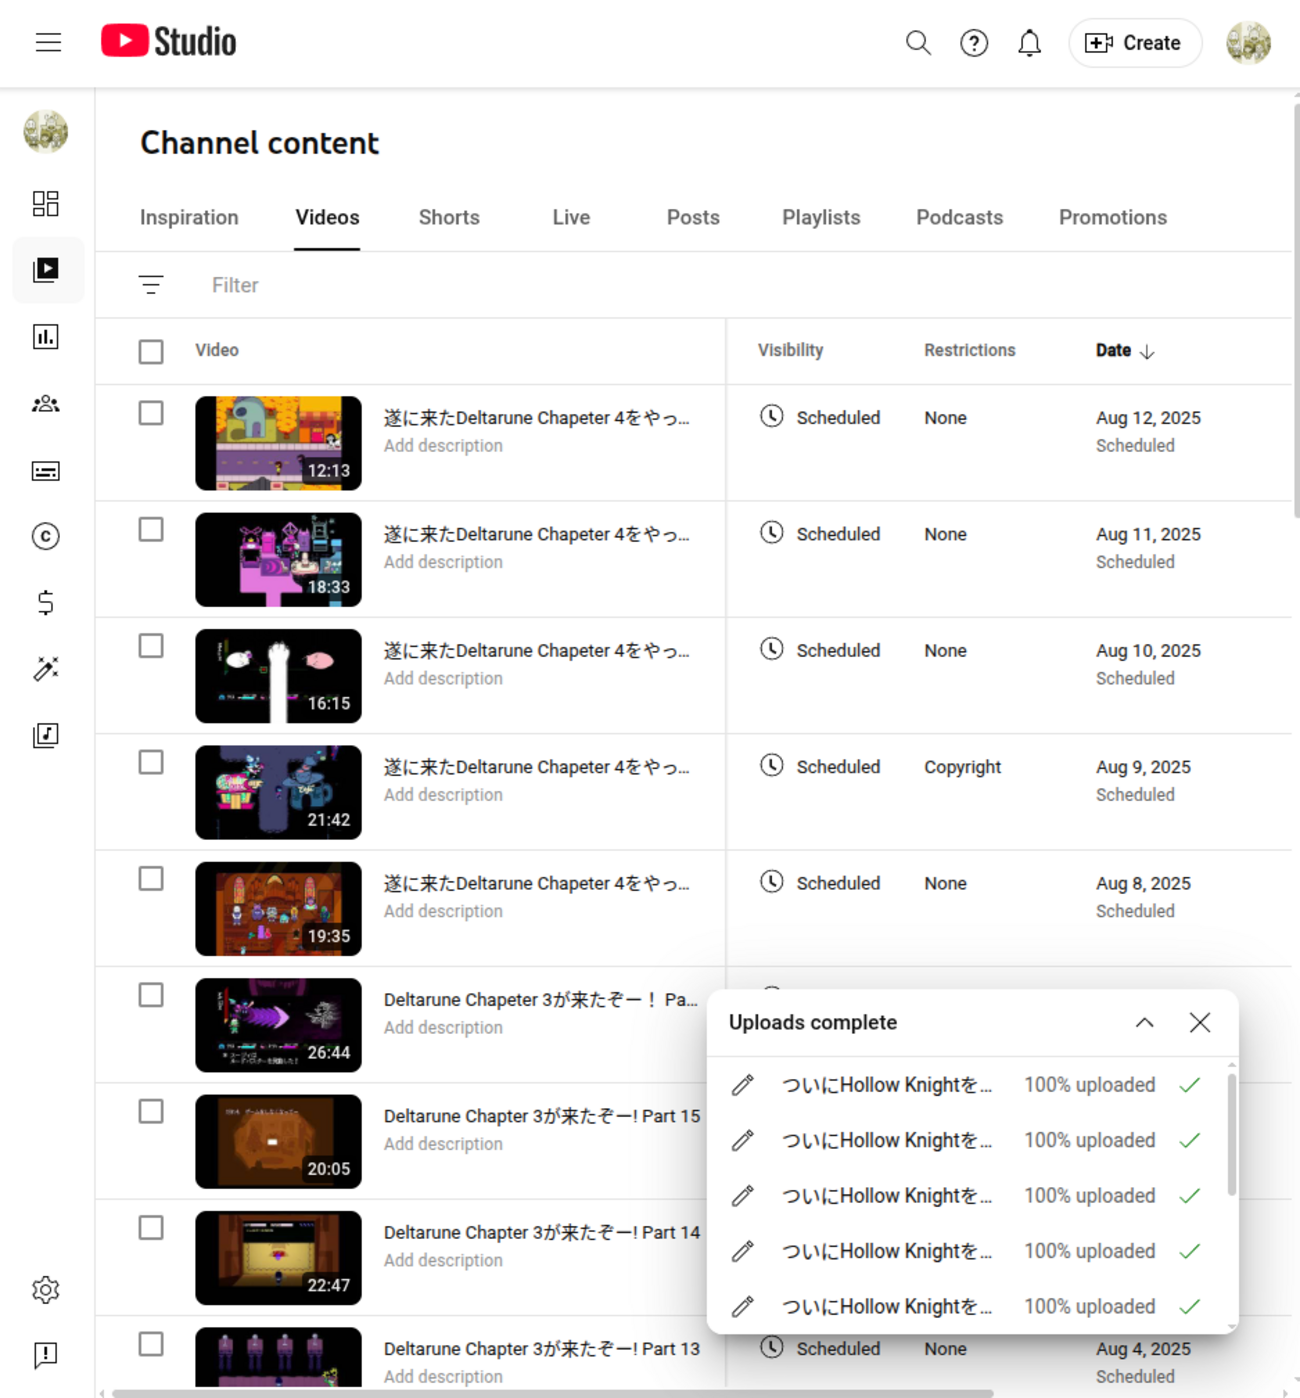
Task: Select the checkbox for the 12:13 video
Action: click(151, 413)
